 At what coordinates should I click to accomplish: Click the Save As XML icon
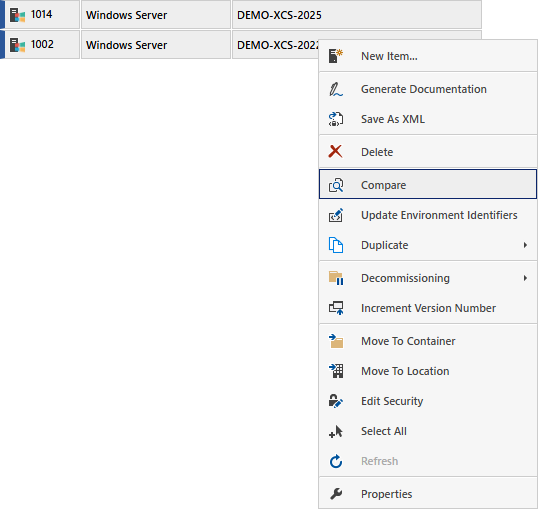click(336, 119)
